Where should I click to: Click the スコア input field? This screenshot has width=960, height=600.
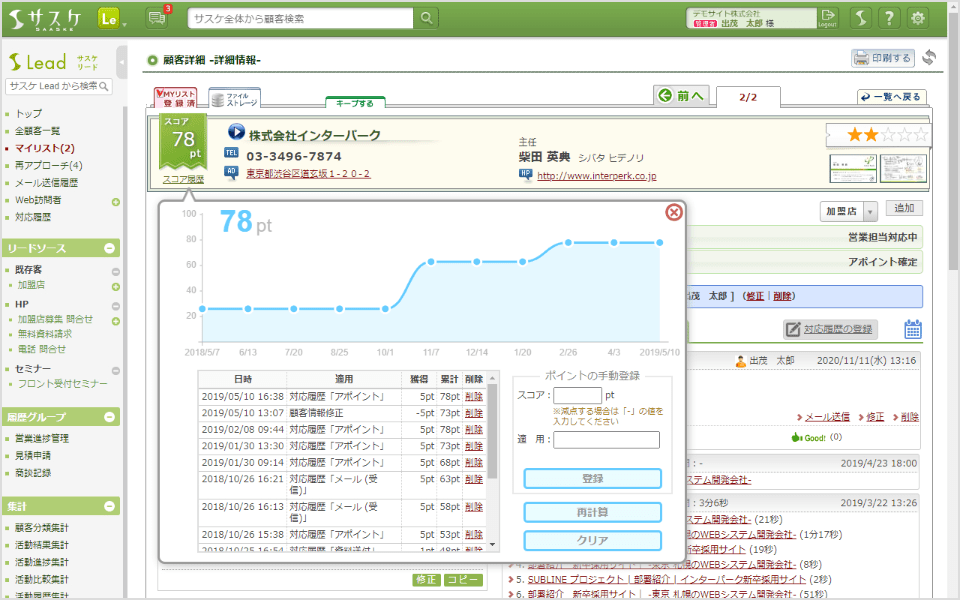point(577,396)
